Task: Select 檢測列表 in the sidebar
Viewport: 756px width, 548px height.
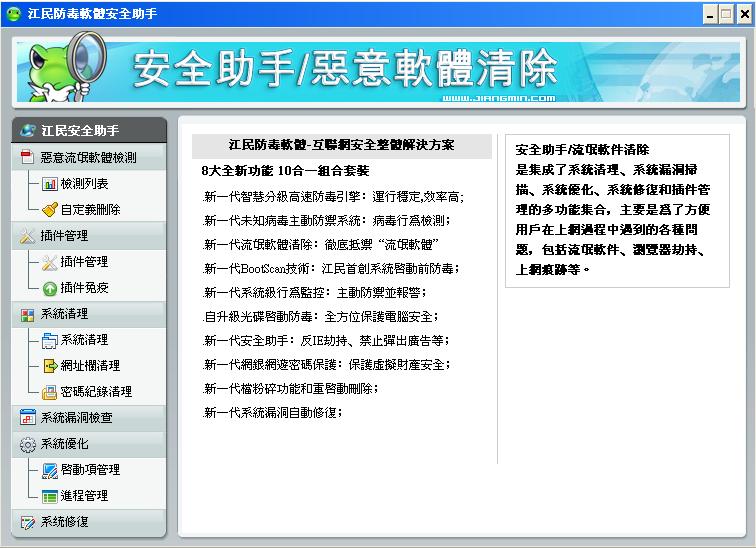Action: pyautogui.click(x=84, y=184)
